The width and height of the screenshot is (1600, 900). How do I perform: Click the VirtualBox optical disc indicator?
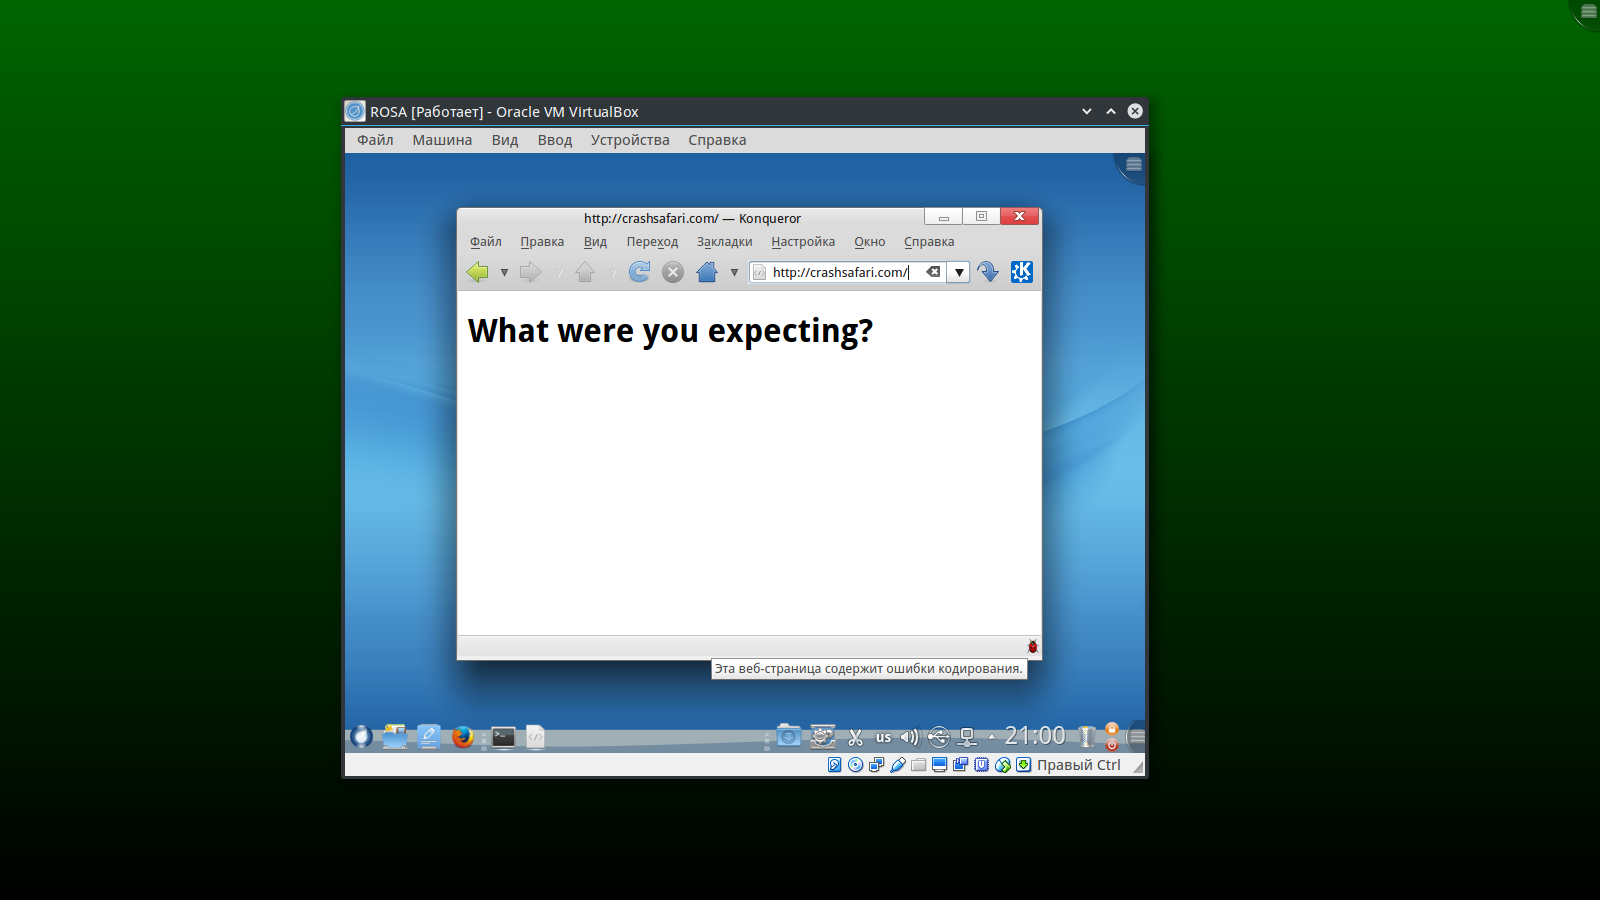(x=855, y=765)
